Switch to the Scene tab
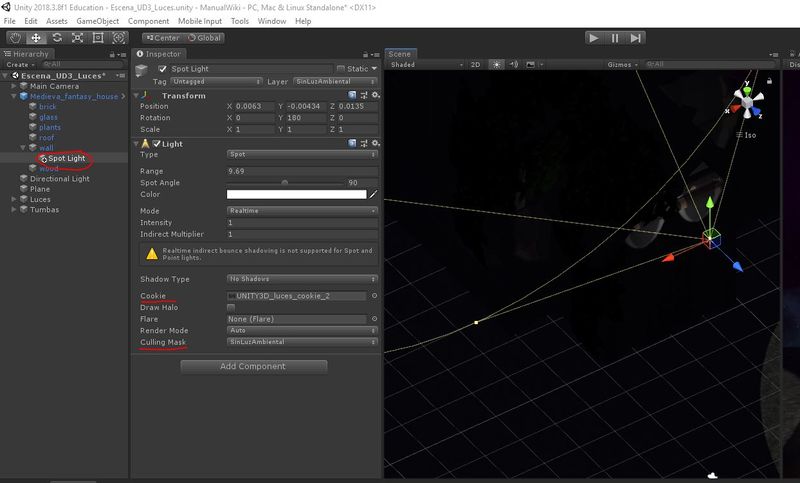Screen dimensions: 800x483 tap(400, 54)
